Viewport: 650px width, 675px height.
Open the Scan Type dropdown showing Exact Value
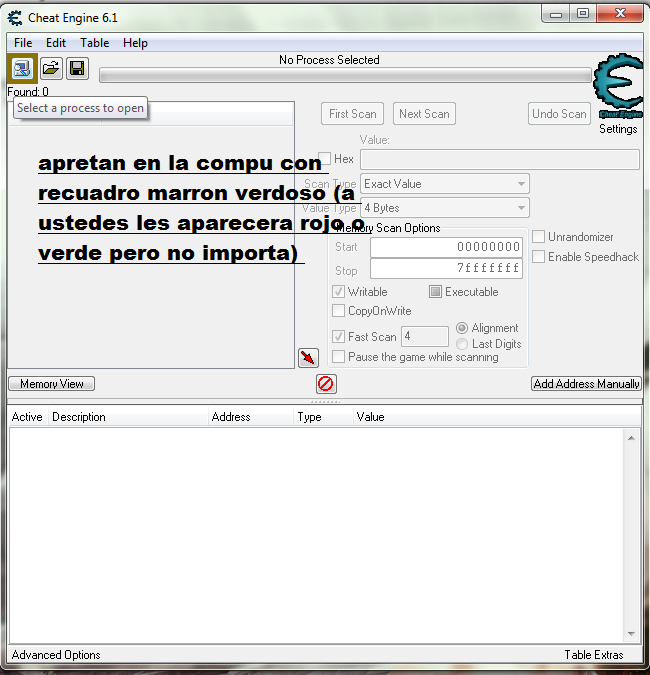[x=445, y=184]
